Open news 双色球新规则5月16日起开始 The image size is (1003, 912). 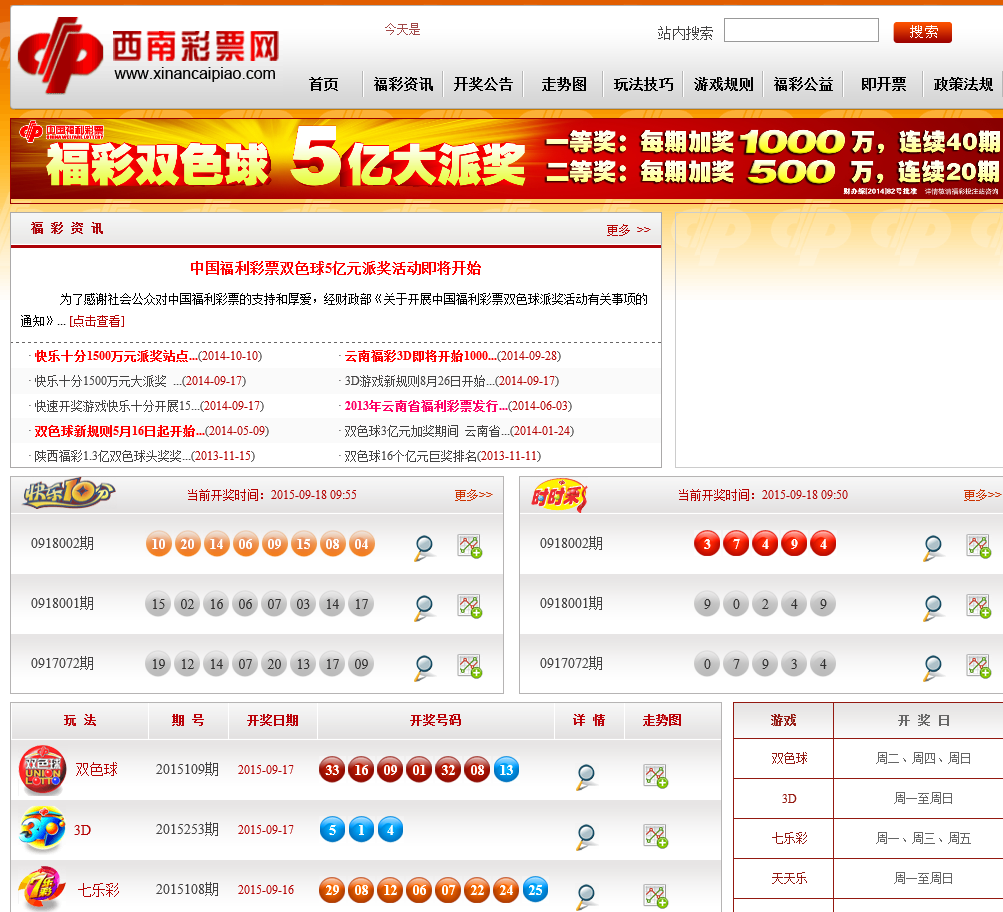(x=119, y=431)
